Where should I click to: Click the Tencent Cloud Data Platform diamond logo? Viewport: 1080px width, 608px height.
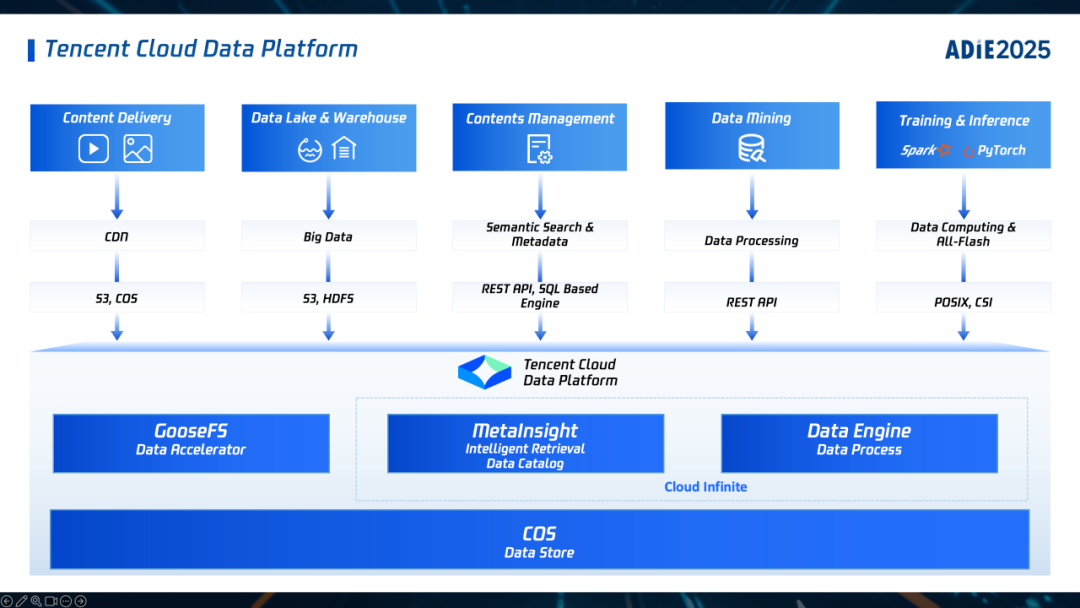(484, 372)
